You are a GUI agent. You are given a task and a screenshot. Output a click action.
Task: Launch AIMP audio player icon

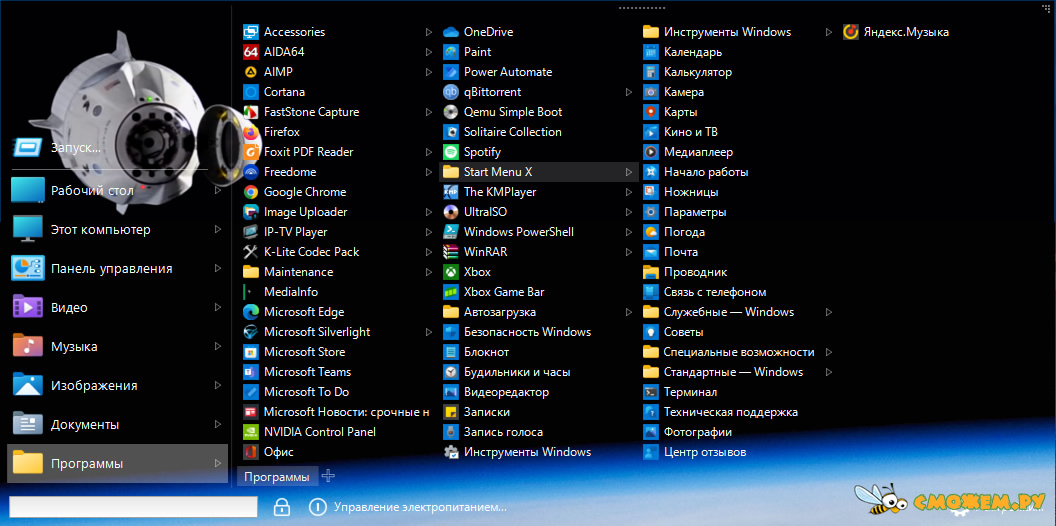251,71
